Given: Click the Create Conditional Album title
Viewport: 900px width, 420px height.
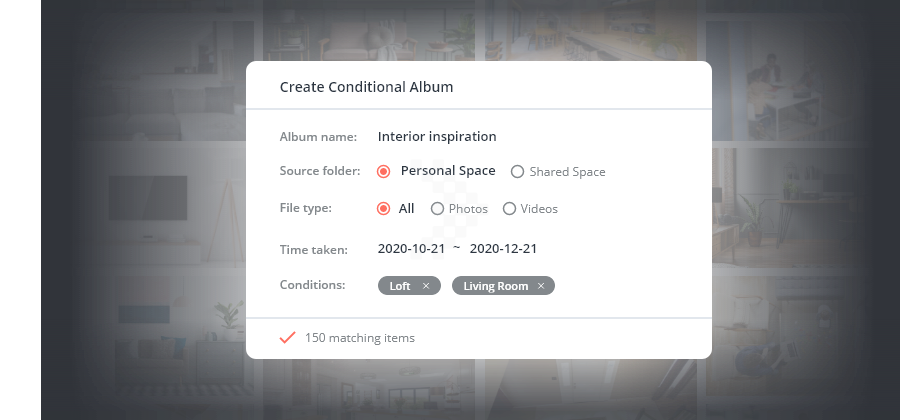Looking at the screenshot, I should [366, 87].
